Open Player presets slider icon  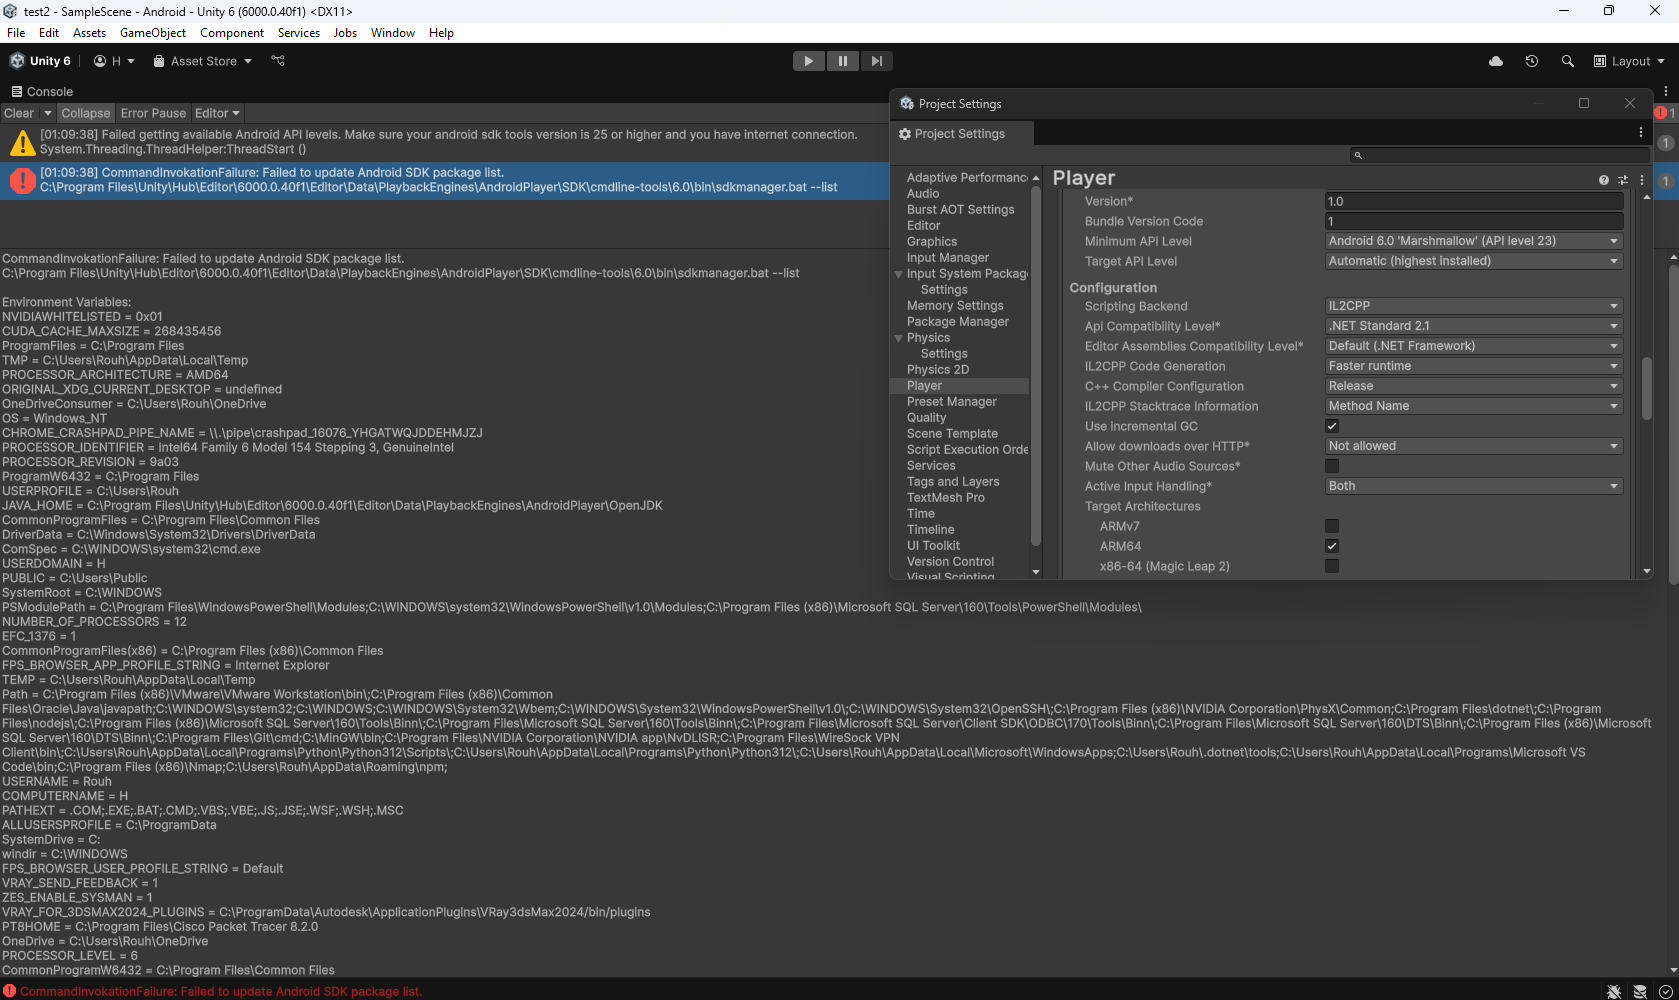1623,180
